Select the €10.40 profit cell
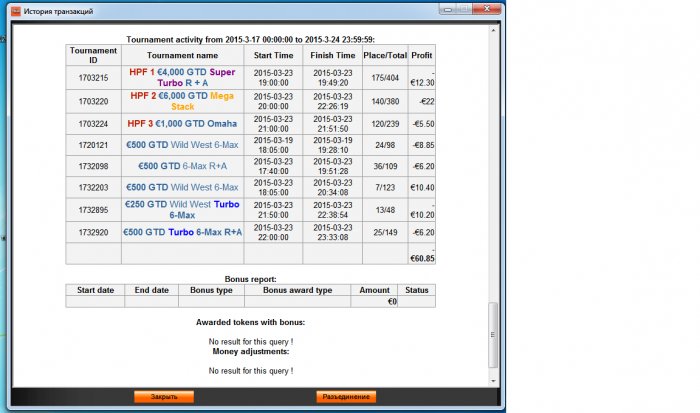The width and height of the screenshot is (700, 413). 422,187
